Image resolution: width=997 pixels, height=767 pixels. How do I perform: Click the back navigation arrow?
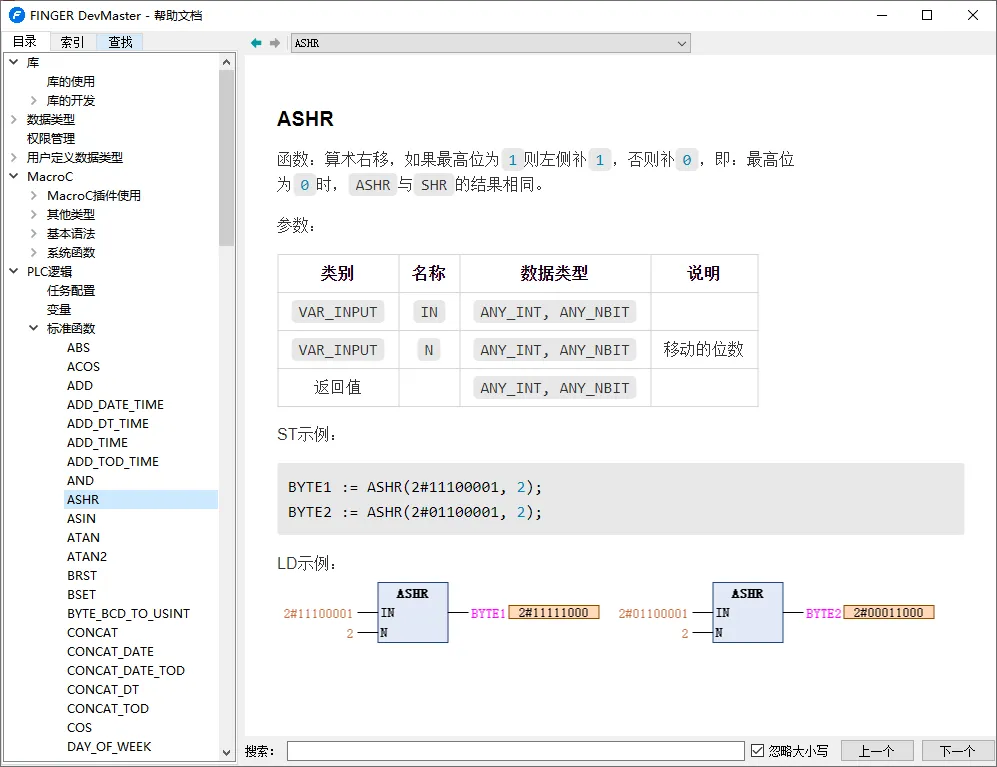(x=256, y=43)
